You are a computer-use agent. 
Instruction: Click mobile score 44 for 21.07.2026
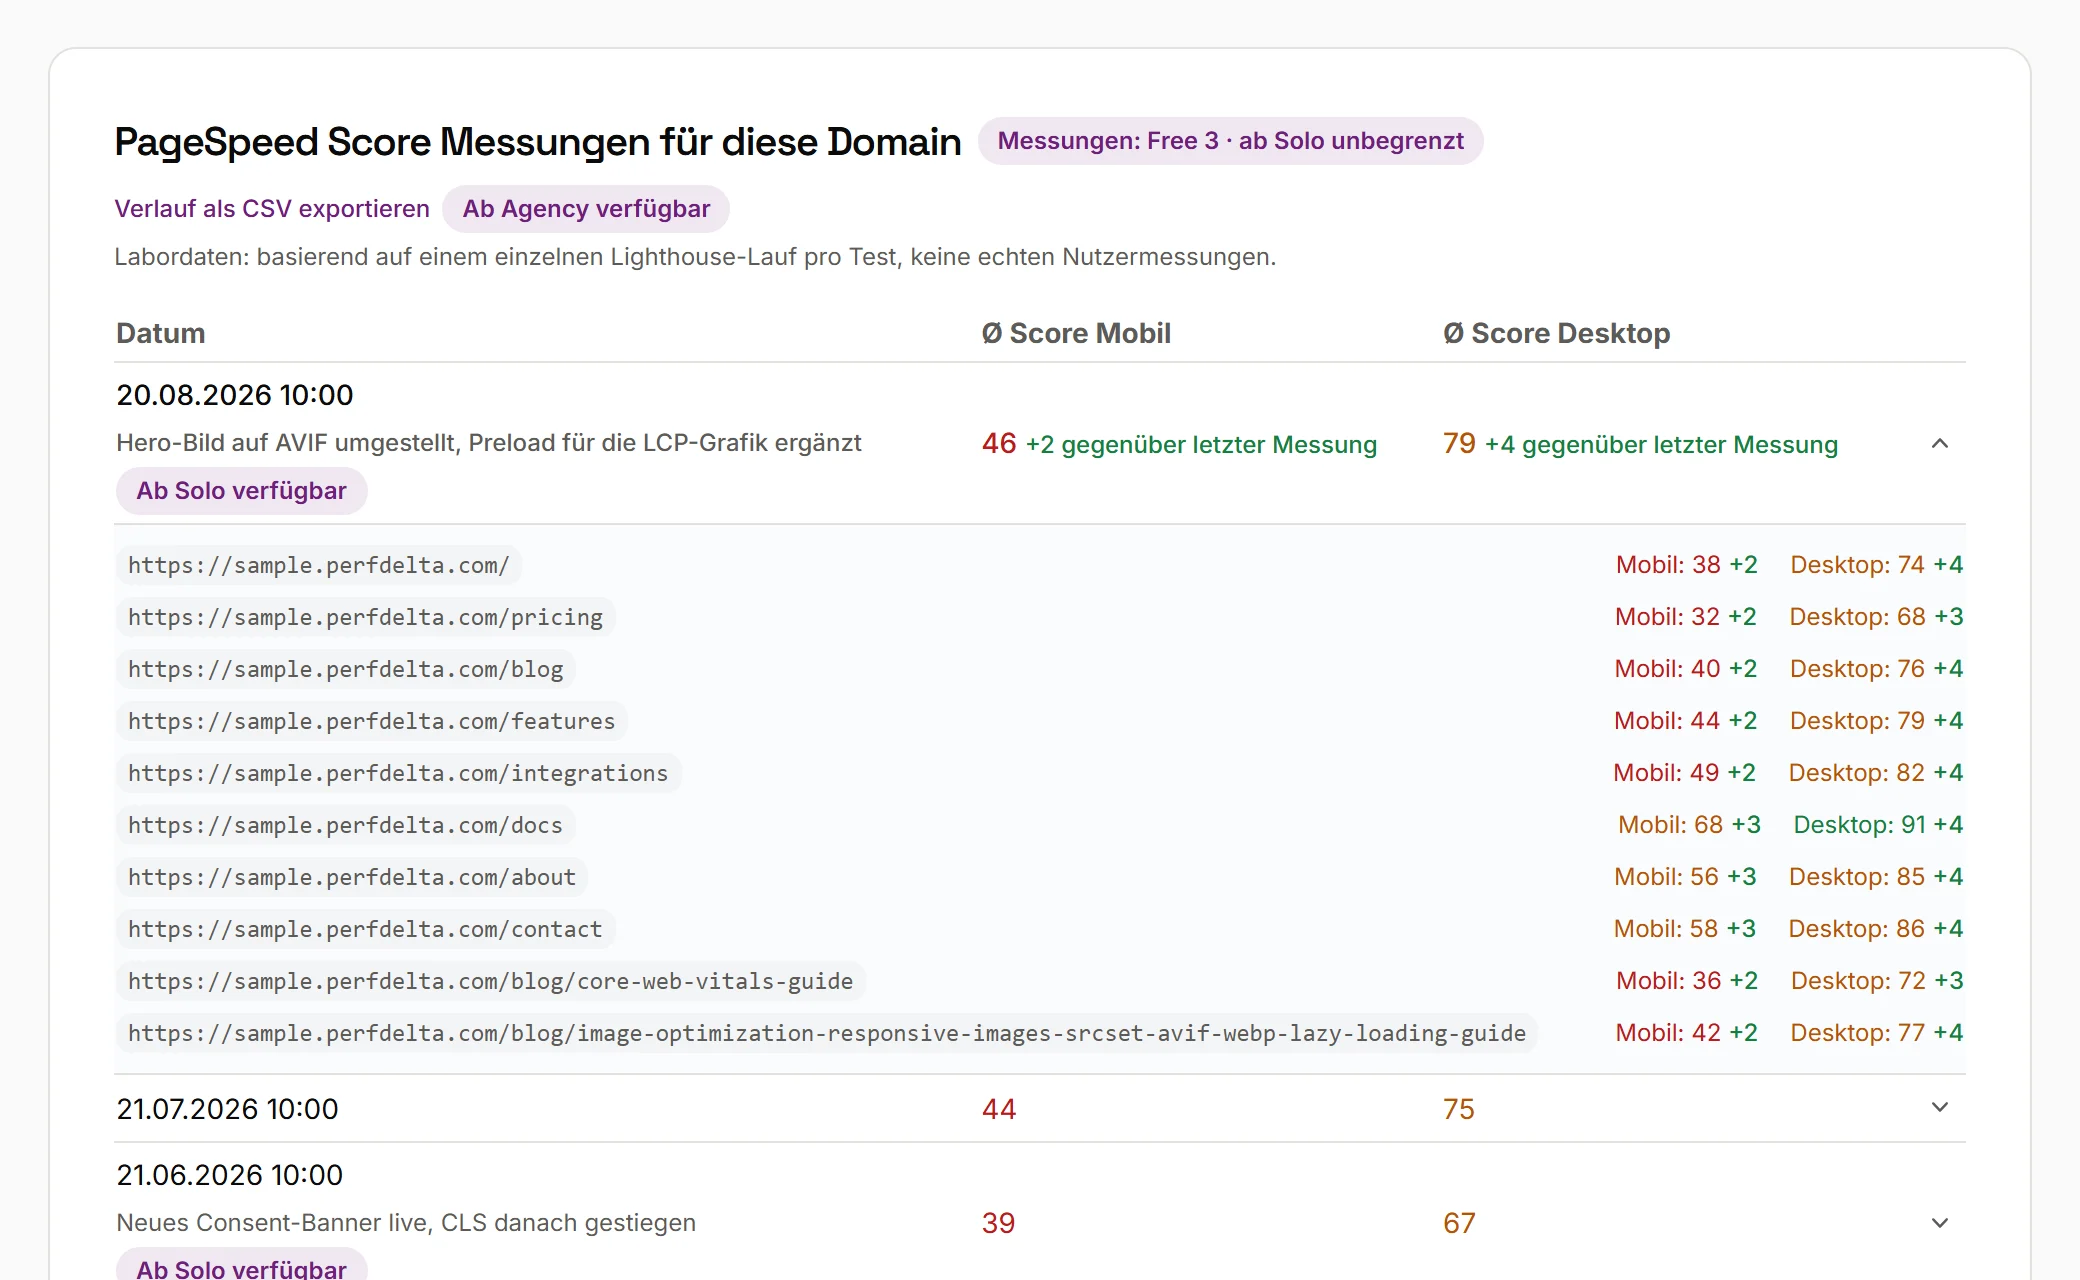999,1109
